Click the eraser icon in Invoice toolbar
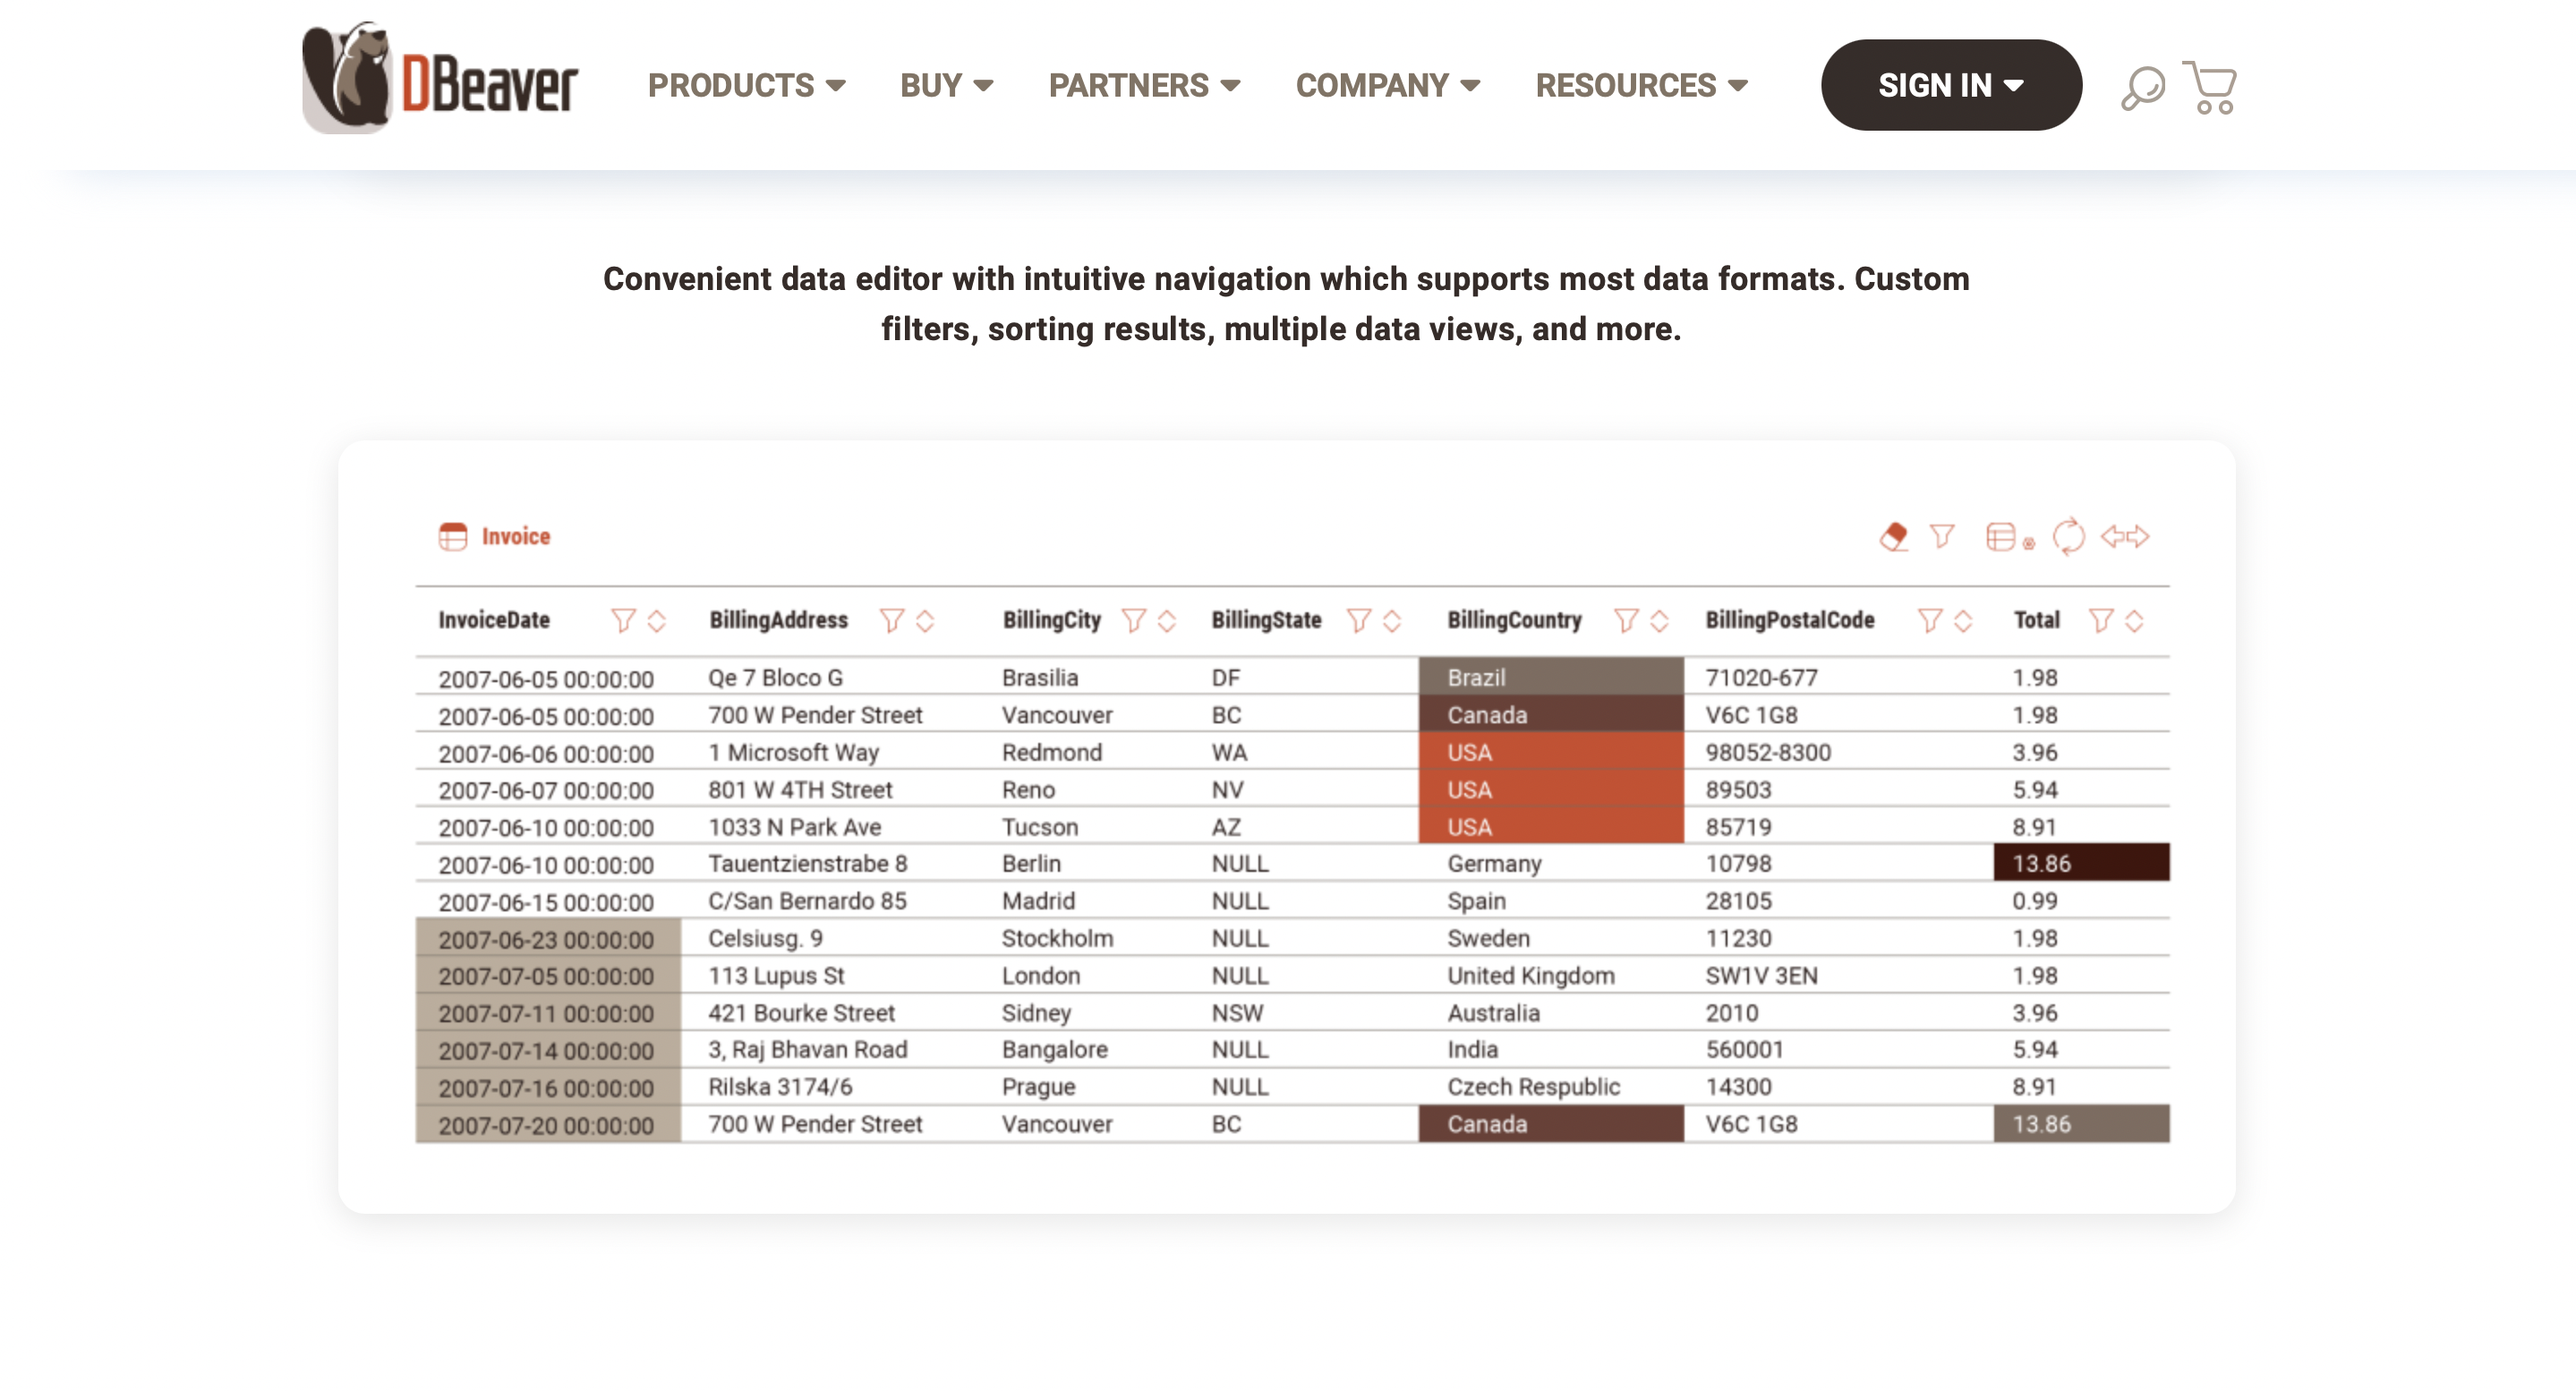This screenshot has width=2576, height=1391. tap(1893, 537)
